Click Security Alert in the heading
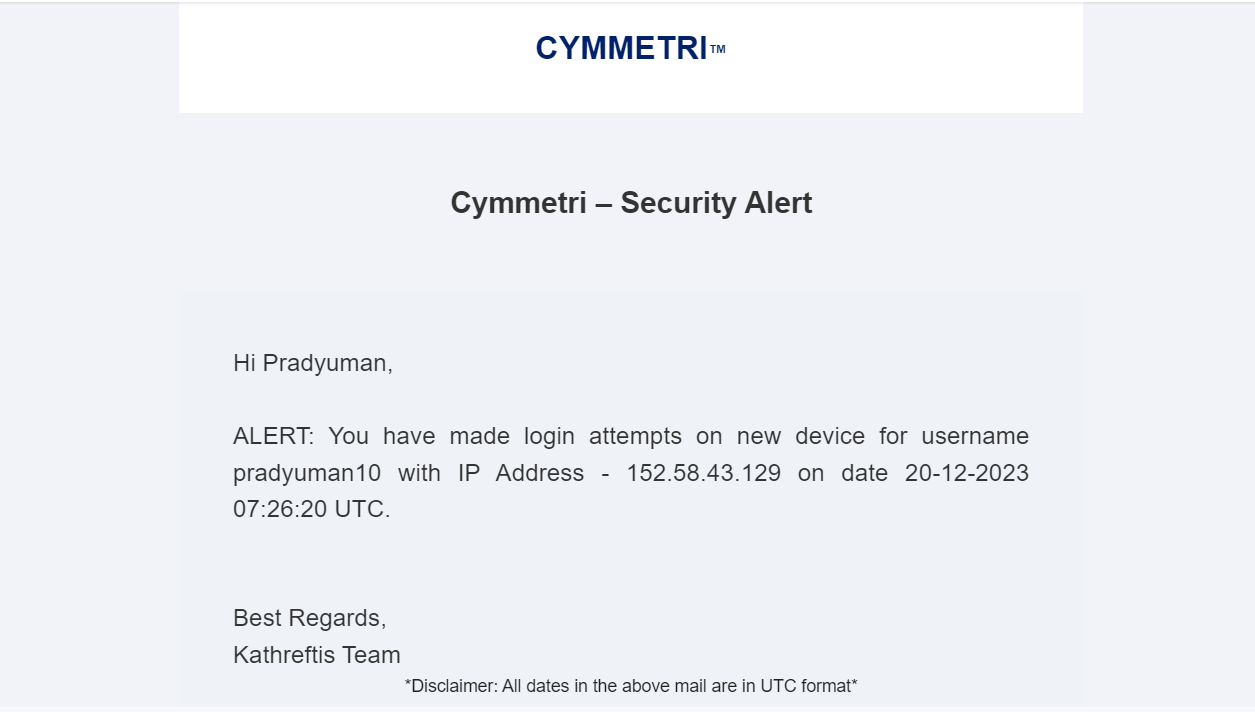Viewport: 1255px width, 712px height. (716, 203)
